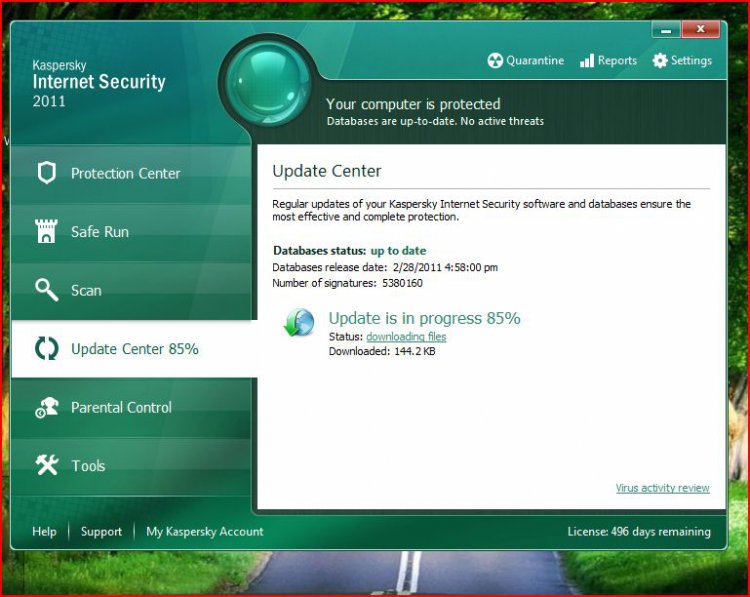Click License: 496 days remaining

tap(639, 531)
